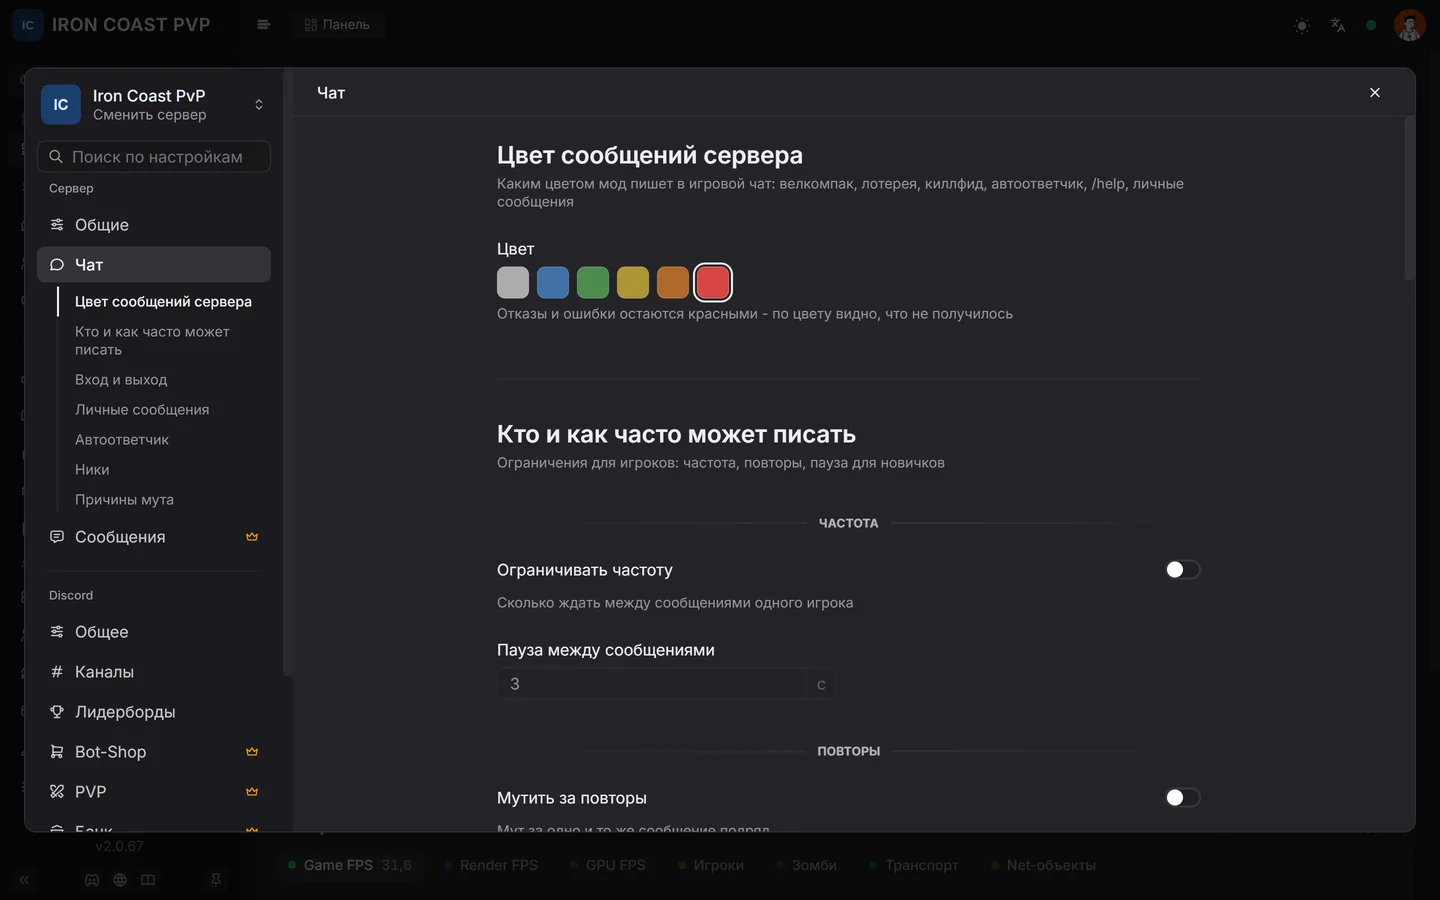Select the gray message color swatch
This screenshot has height=900, width=1440.
tap(513, 282)
